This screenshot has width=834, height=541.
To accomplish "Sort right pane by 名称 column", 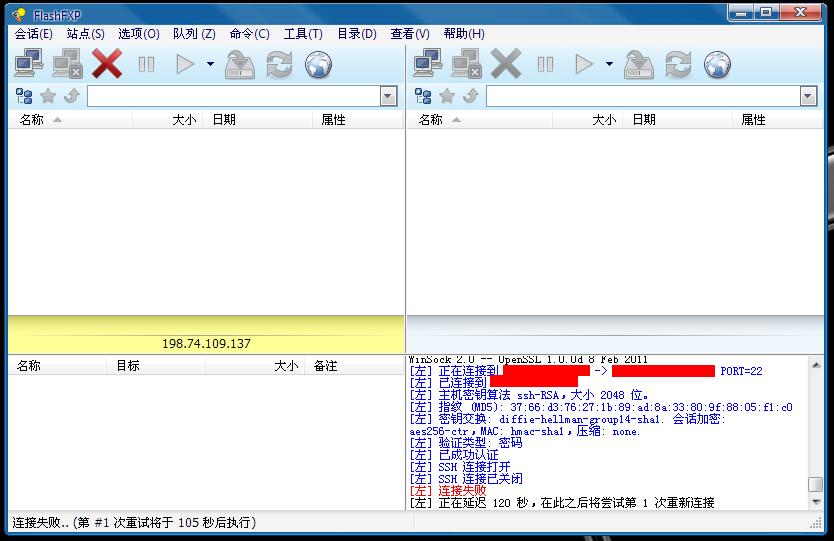I will (480, 120).
